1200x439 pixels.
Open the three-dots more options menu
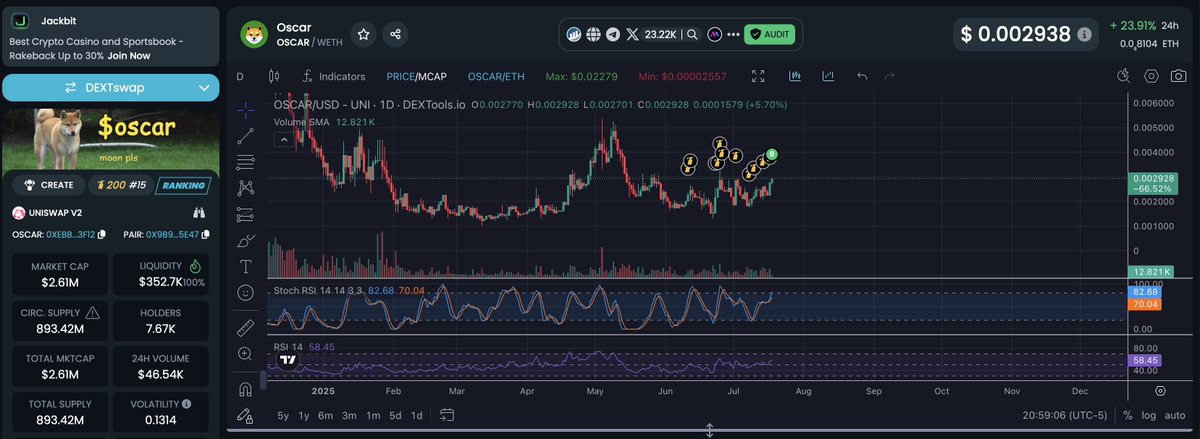coord(734,34)
